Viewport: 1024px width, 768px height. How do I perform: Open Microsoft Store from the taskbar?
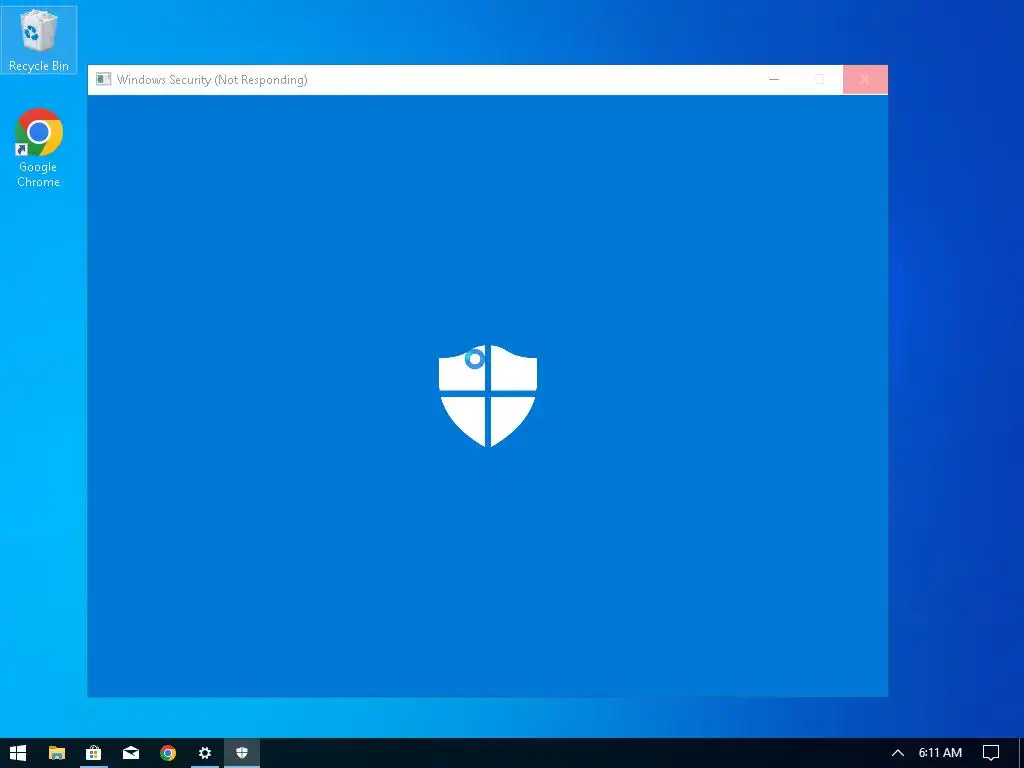[x=93, y=753]
